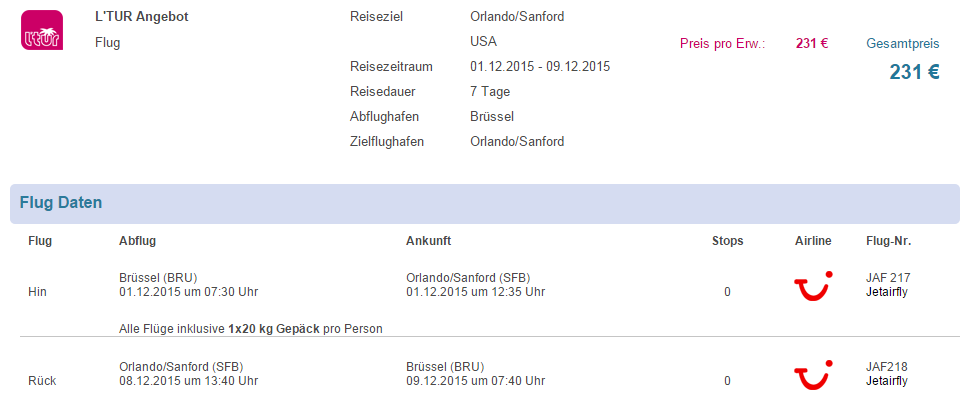Click the pink l'tur logo icon
The image size is (963, 404).
tap(42, 29)
